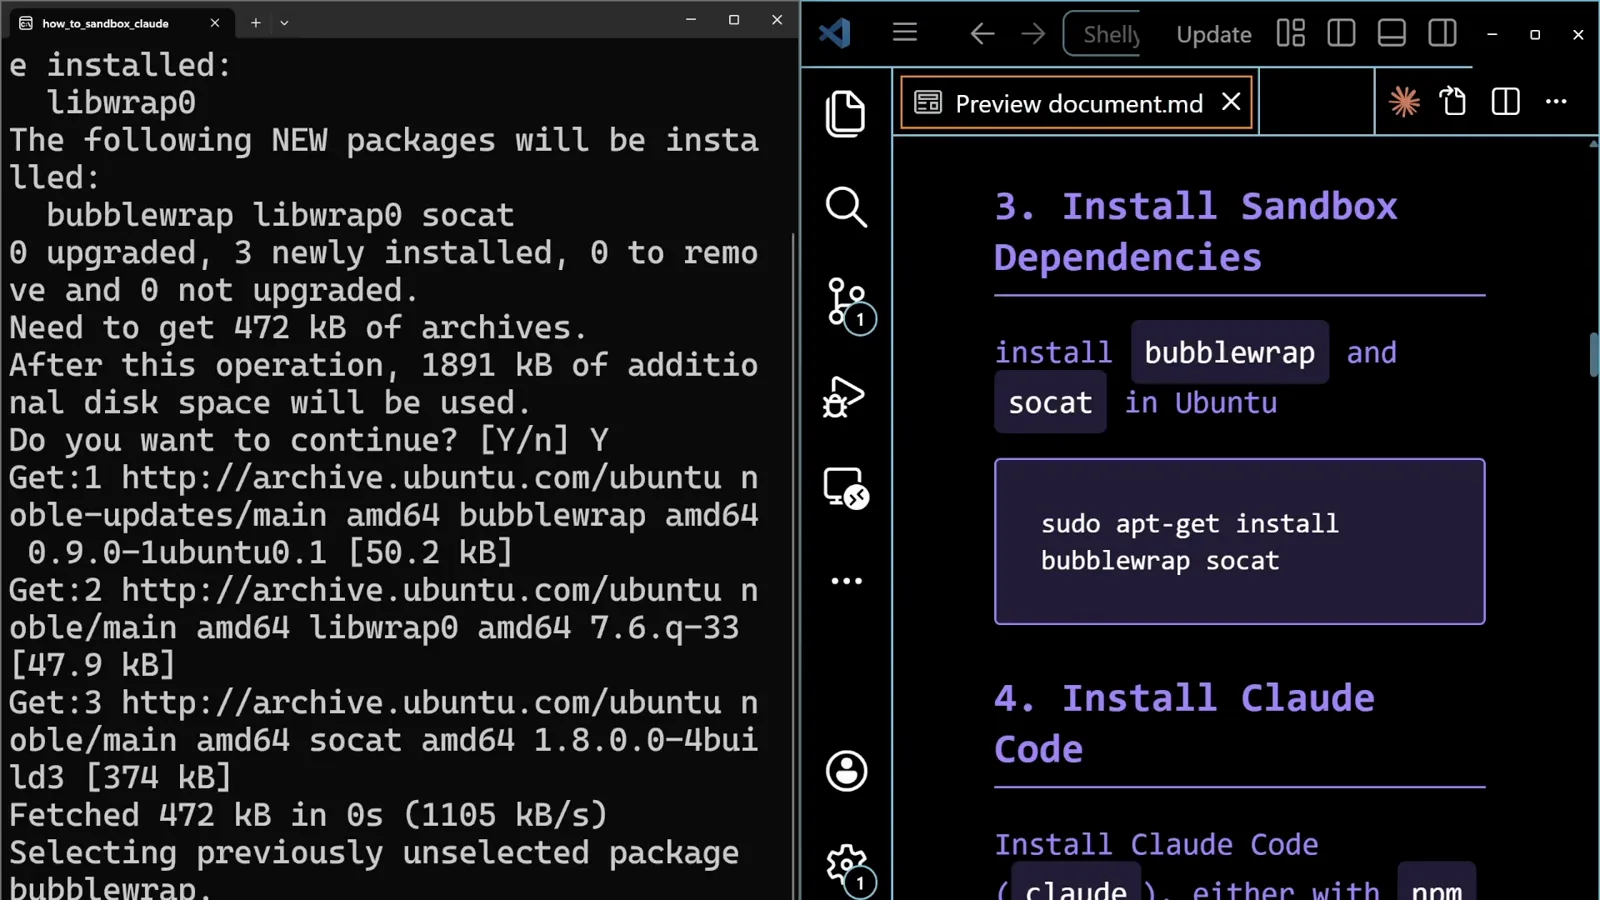Maximize the VS Code window
The width and height of the screenshot is (1600, 900).
(x=1535, y=34)
